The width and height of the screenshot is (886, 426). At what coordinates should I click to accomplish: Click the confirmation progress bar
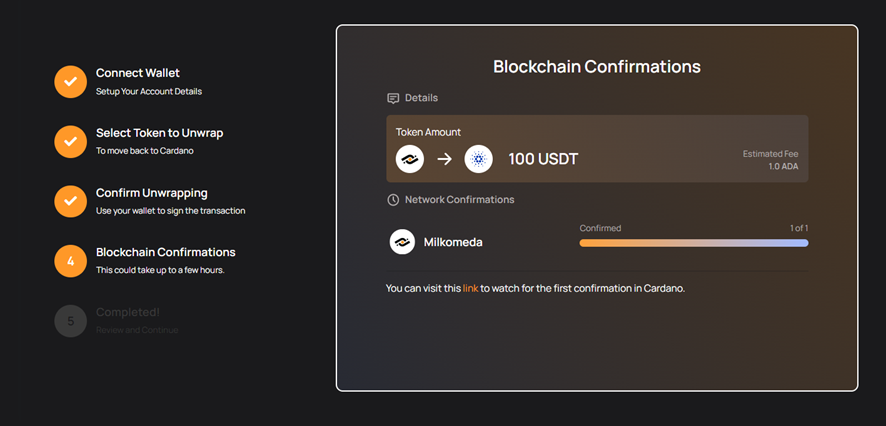coord(693,242)
